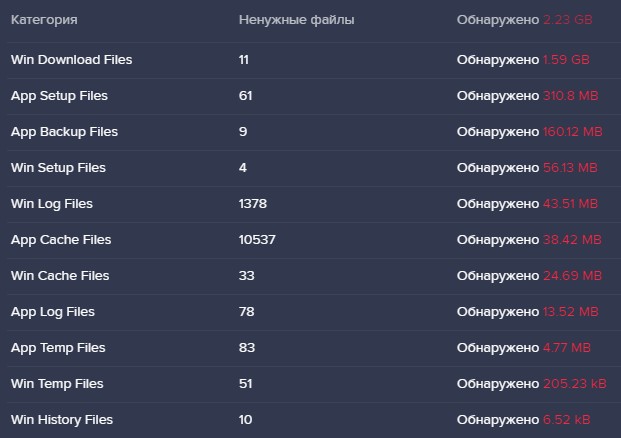
Task: Click the Win Setup Files category
Action: click(x=58, y=168)
